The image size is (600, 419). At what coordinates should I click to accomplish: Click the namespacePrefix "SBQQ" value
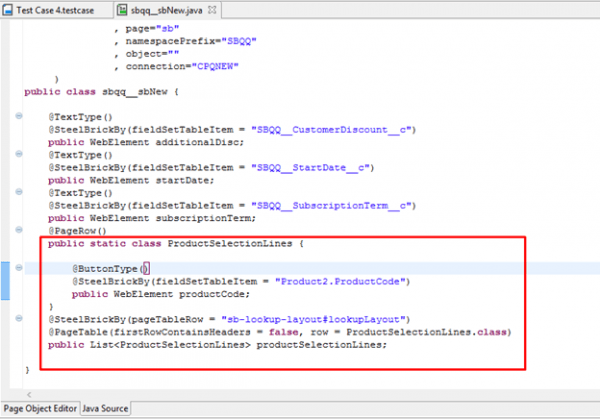tap(239, 41)
